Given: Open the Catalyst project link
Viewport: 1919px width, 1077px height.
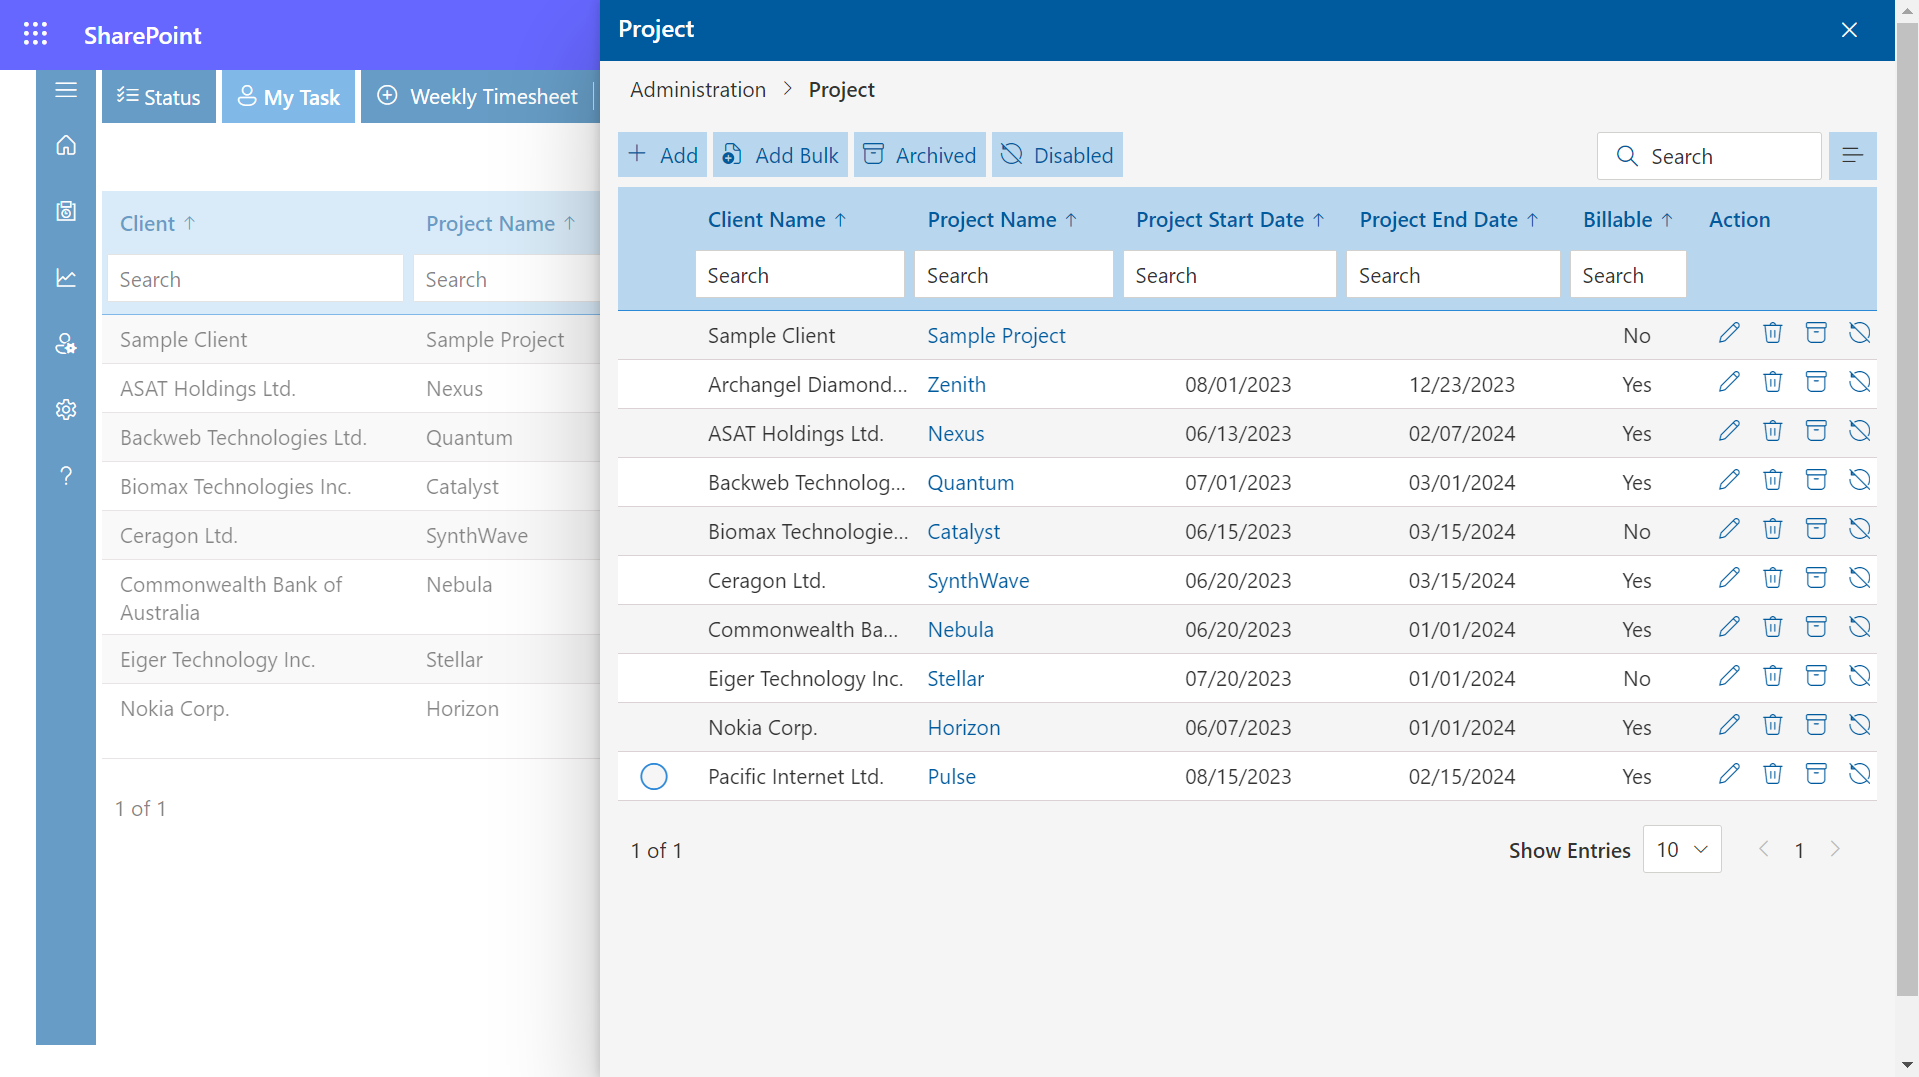Looking at the screenshot, I should [963, 532].
